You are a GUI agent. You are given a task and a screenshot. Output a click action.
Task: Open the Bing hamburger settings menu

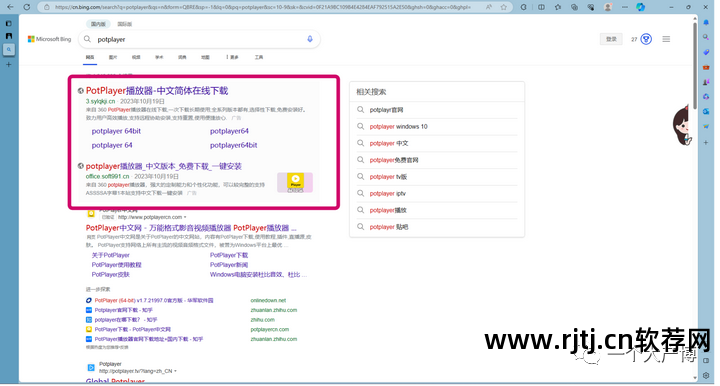tap(666, 39)
